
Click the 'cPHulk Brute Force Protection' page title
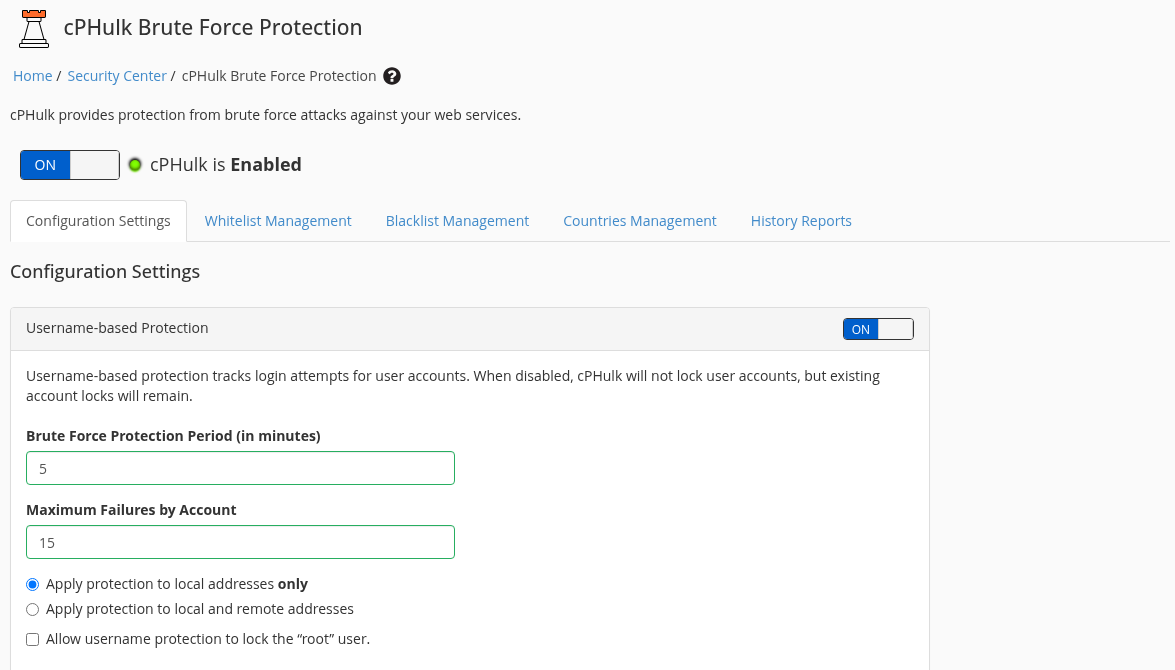point(213,28)
